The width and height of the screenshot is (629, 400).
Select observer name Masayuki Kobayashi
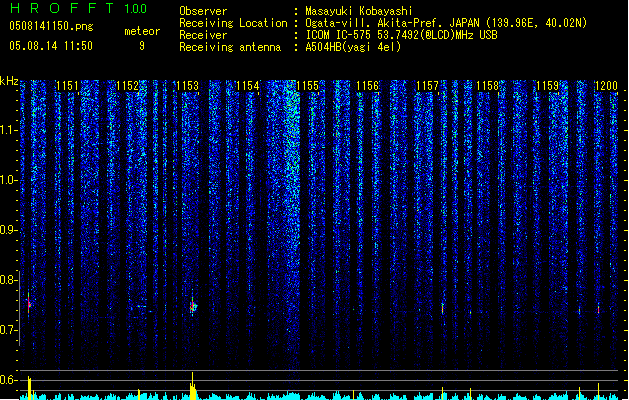(359, 11)
